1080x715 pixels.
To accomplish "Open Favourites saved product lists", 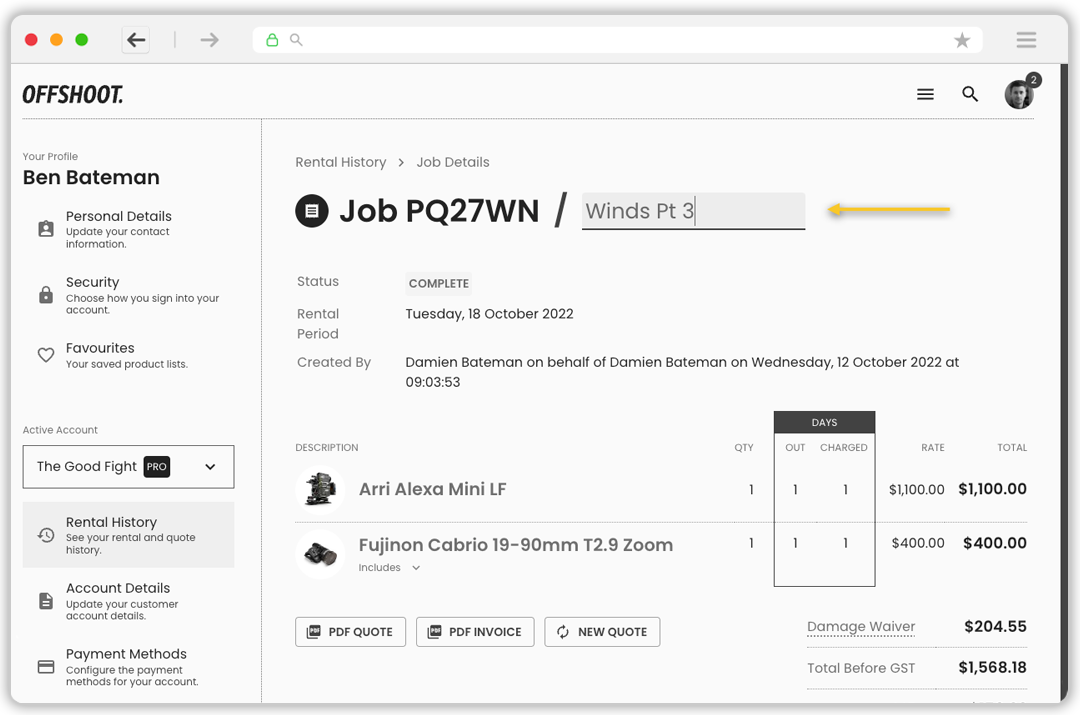I will click(x=128, y=355).
